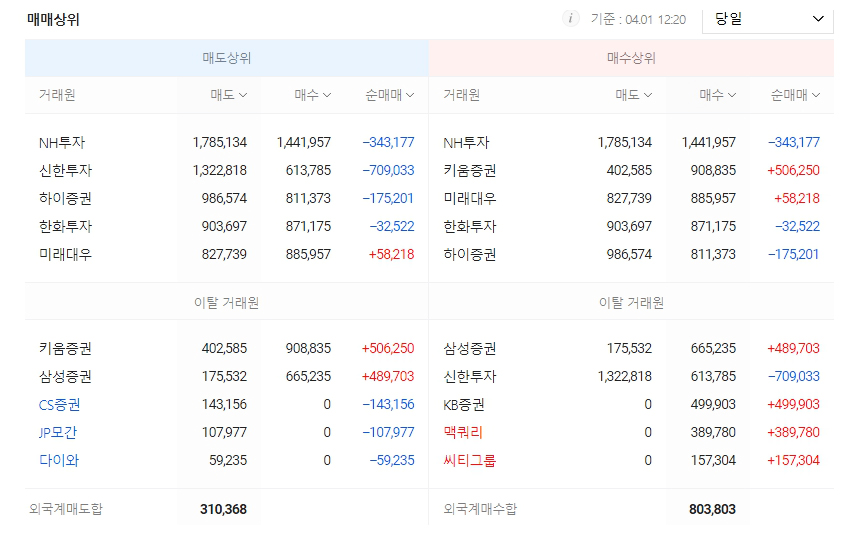Image resolution: width=854 pixels, height=535 pixels.
Task: Select 삼성증권 in 매수상위 이탈 거래원 list
Action: click(x=469, y=349)
